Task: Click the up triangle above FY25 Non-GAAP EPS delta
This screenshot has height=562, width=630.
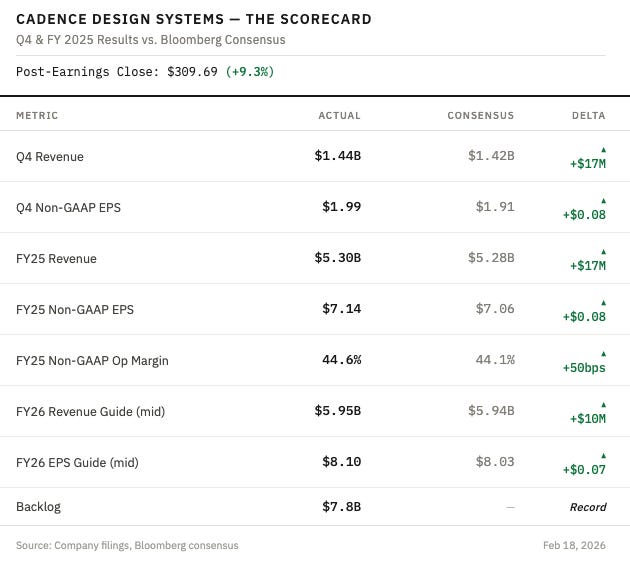Action: (x=603, y=302)
